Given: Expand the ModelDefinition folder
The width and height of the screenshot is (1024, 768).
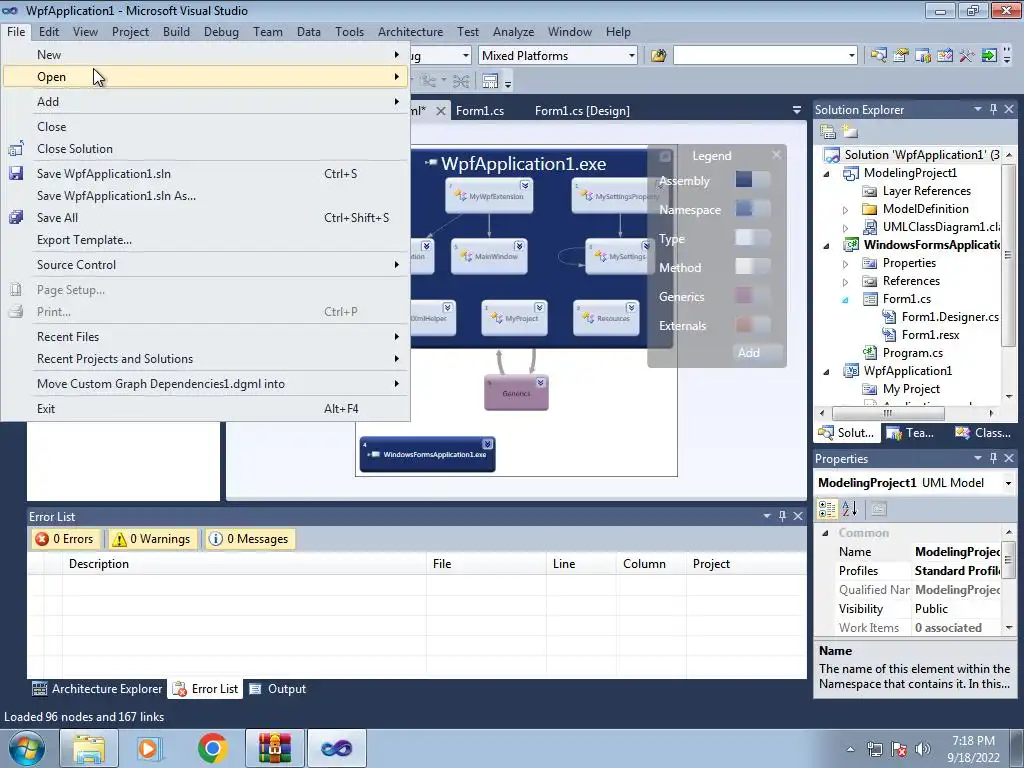Looking at the screenshot, I should click(845, 210).
